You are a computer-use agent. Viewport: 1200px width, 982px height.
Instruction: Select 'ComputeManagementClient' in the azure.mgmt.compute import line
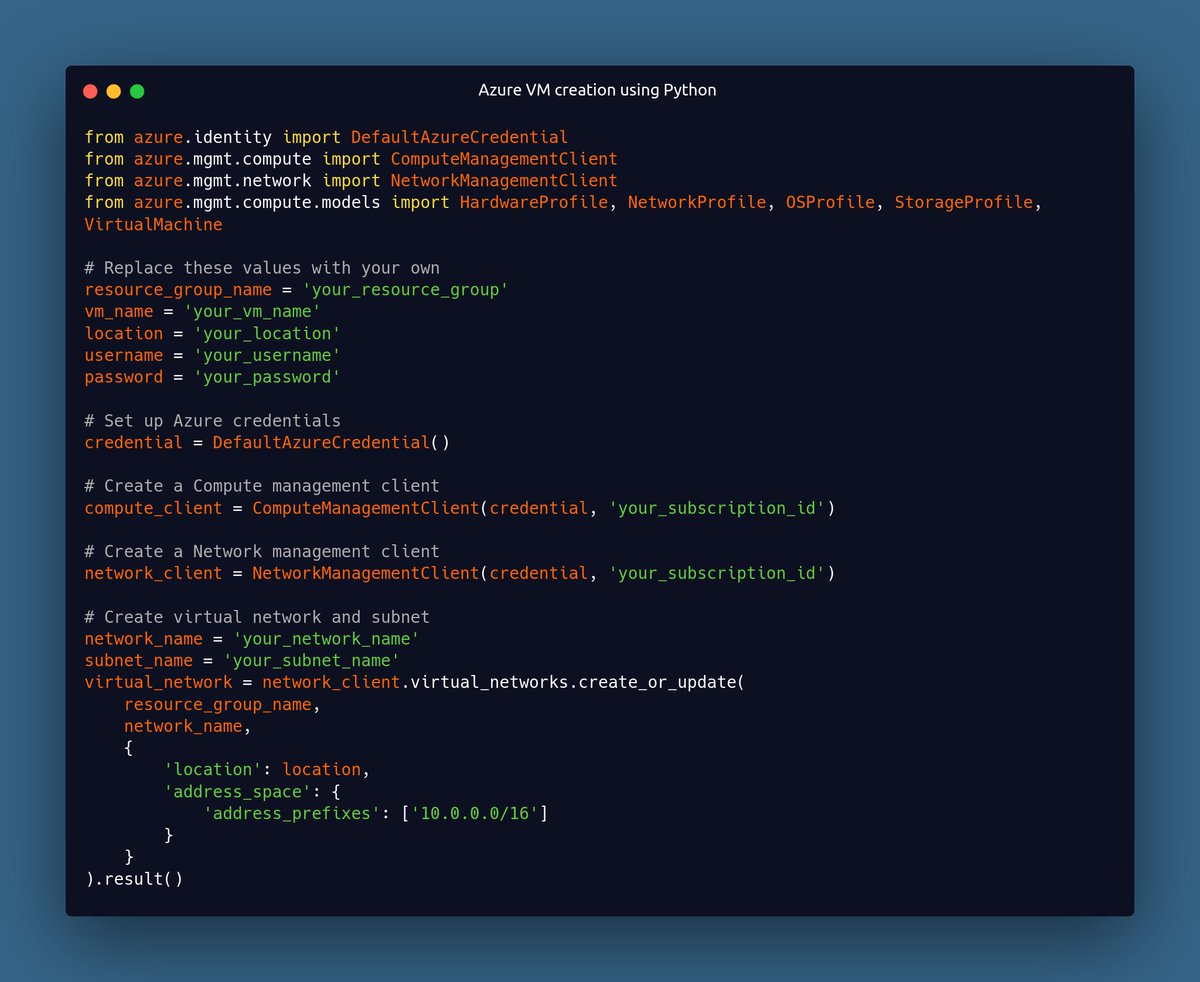[504, 159]
